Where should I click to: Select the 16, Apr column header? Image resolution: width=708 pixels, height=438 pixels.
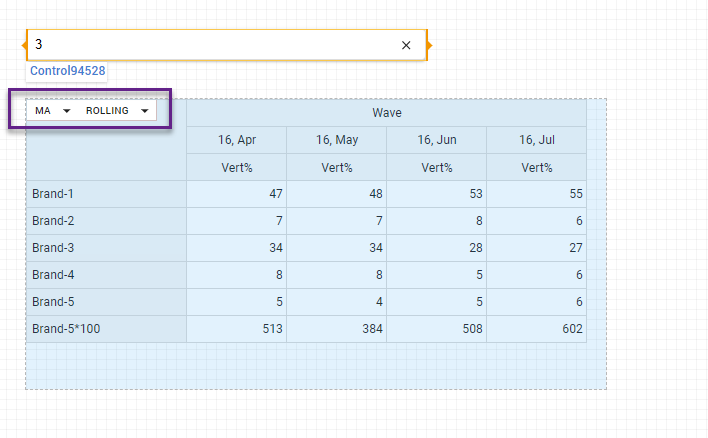click(x=236, y=140)
